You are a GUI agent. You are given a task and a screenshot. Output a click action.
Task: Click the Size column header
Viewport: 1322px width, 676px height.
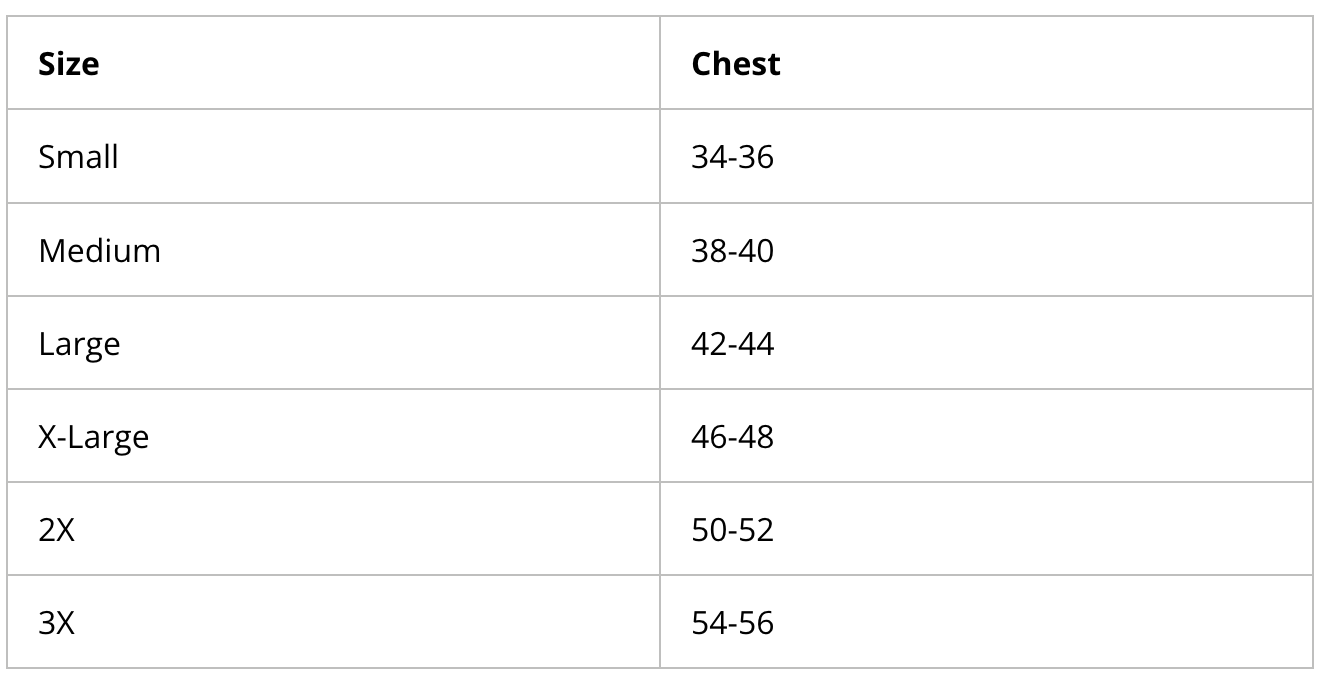coord(69,64)
